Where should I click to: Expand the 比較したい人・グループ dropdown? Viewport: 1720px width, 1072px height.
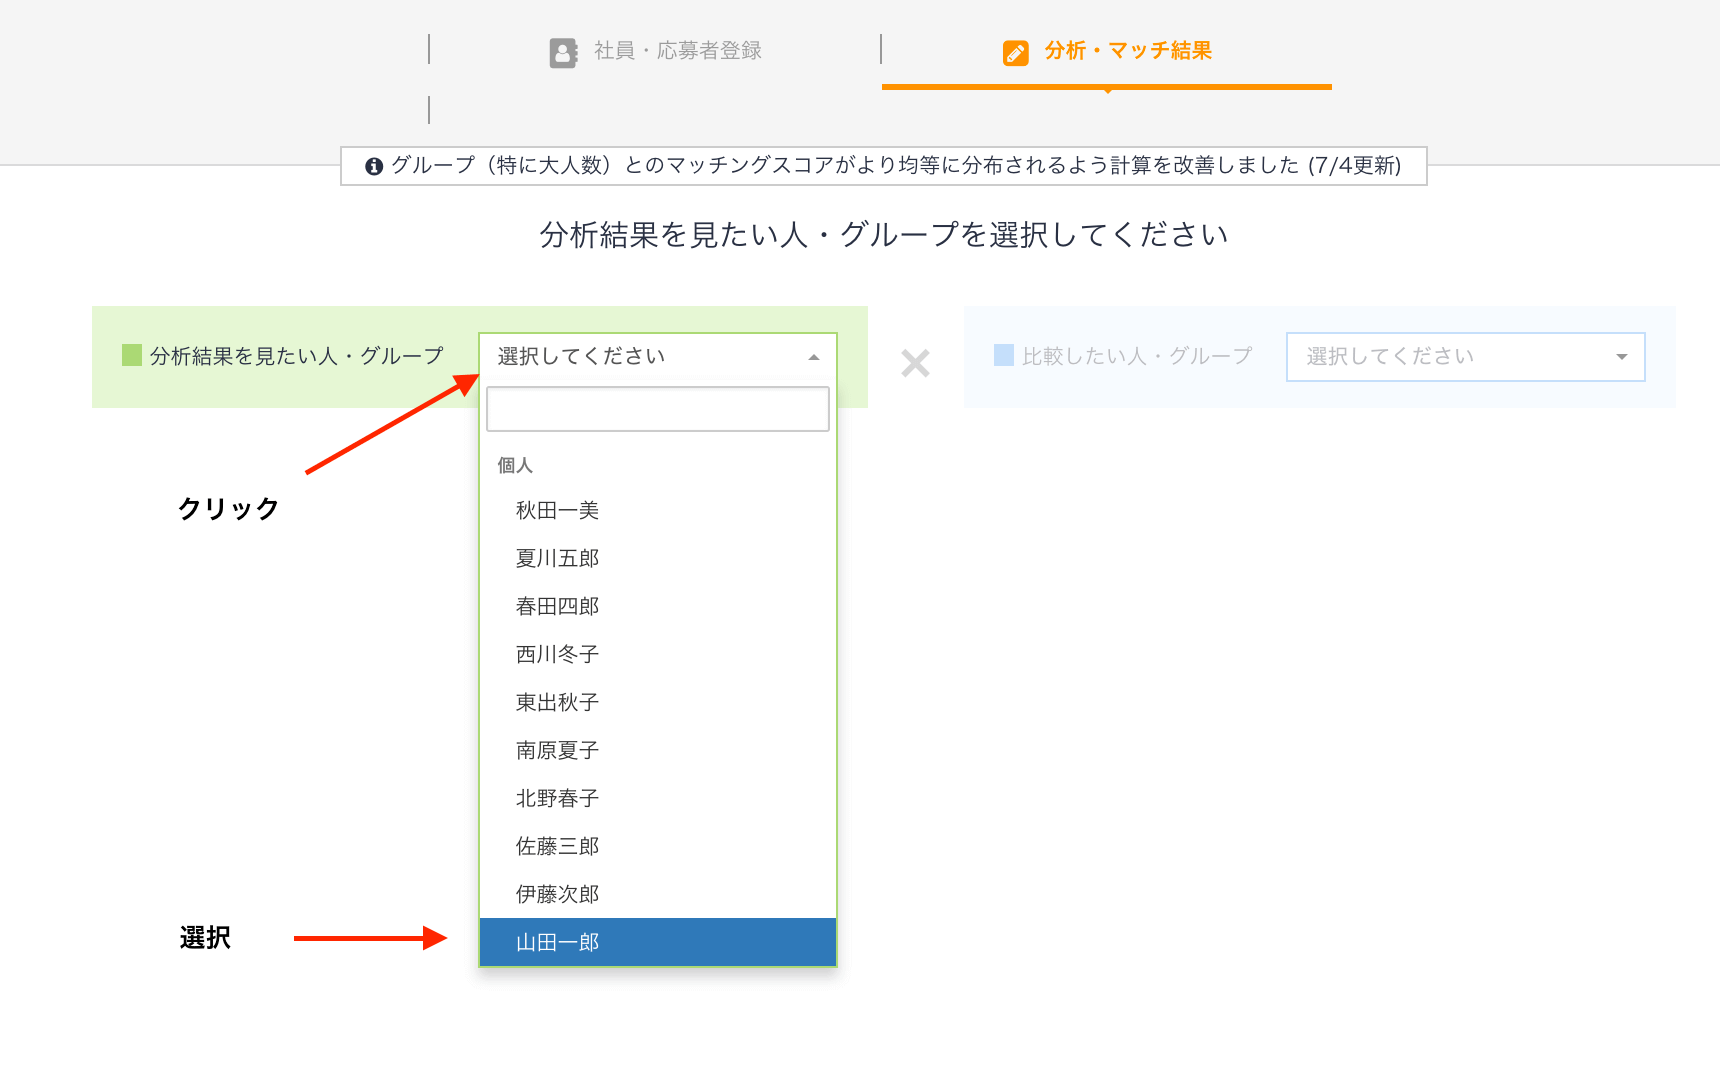pyautogui.click(x=1465, y=357)
